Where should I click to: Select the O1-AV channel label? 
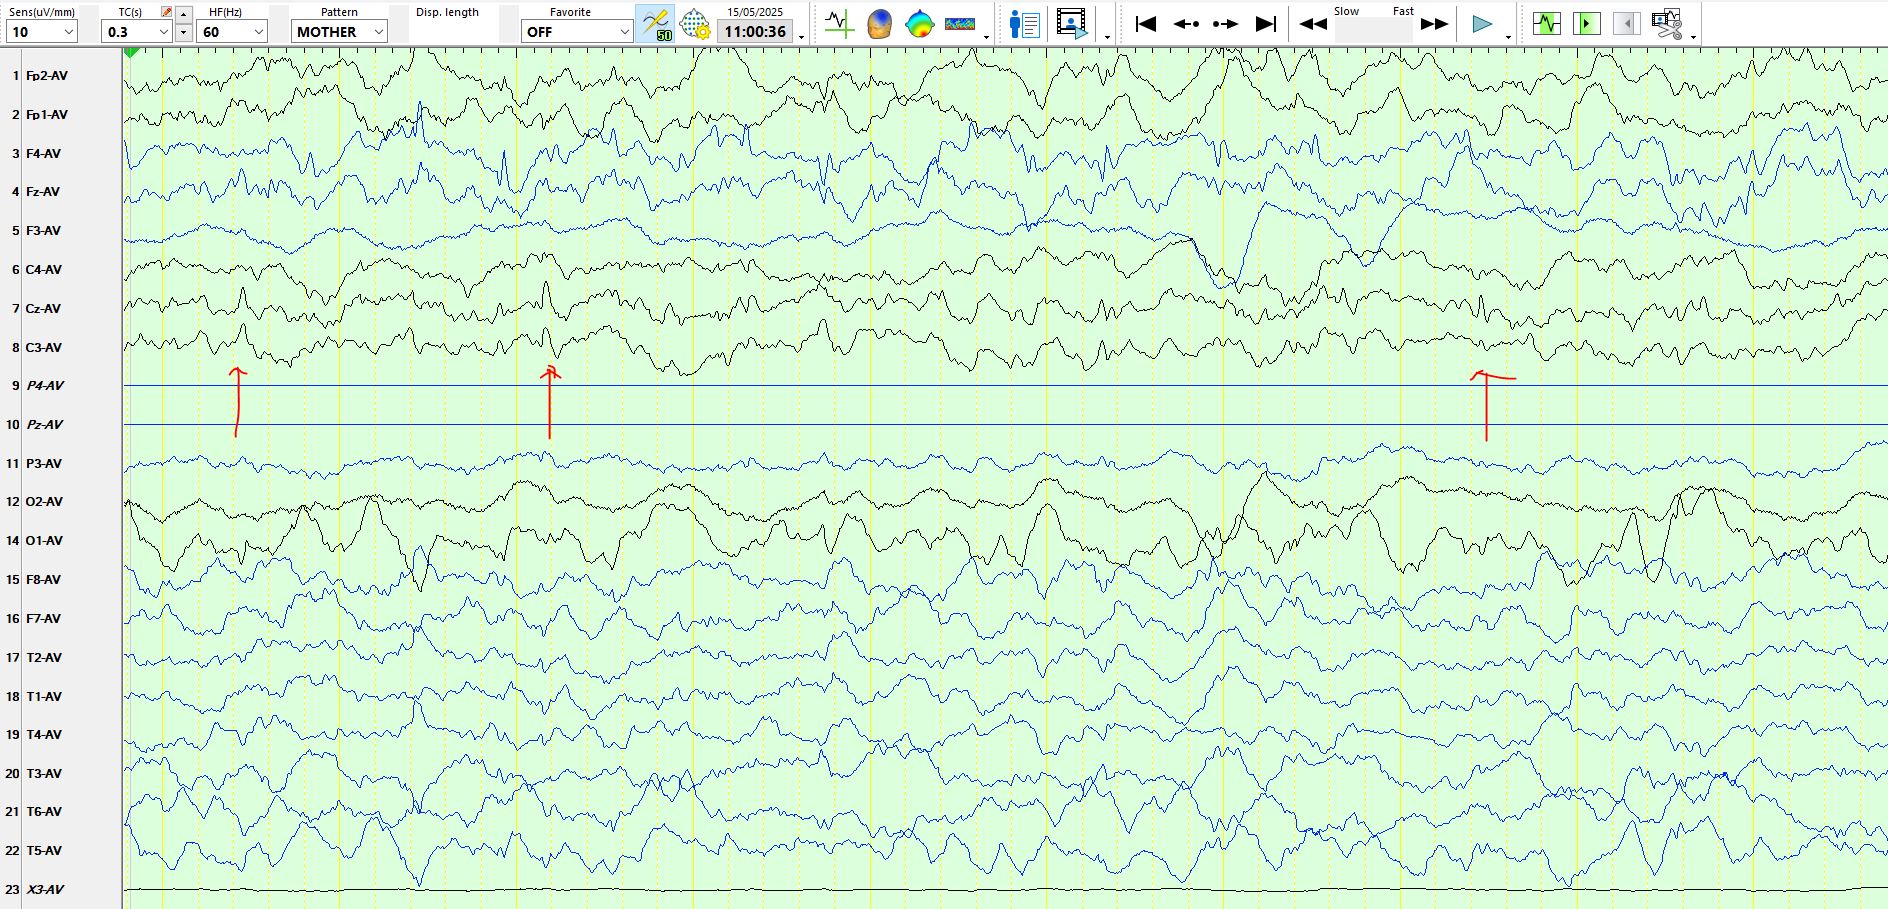pos(44,541)
